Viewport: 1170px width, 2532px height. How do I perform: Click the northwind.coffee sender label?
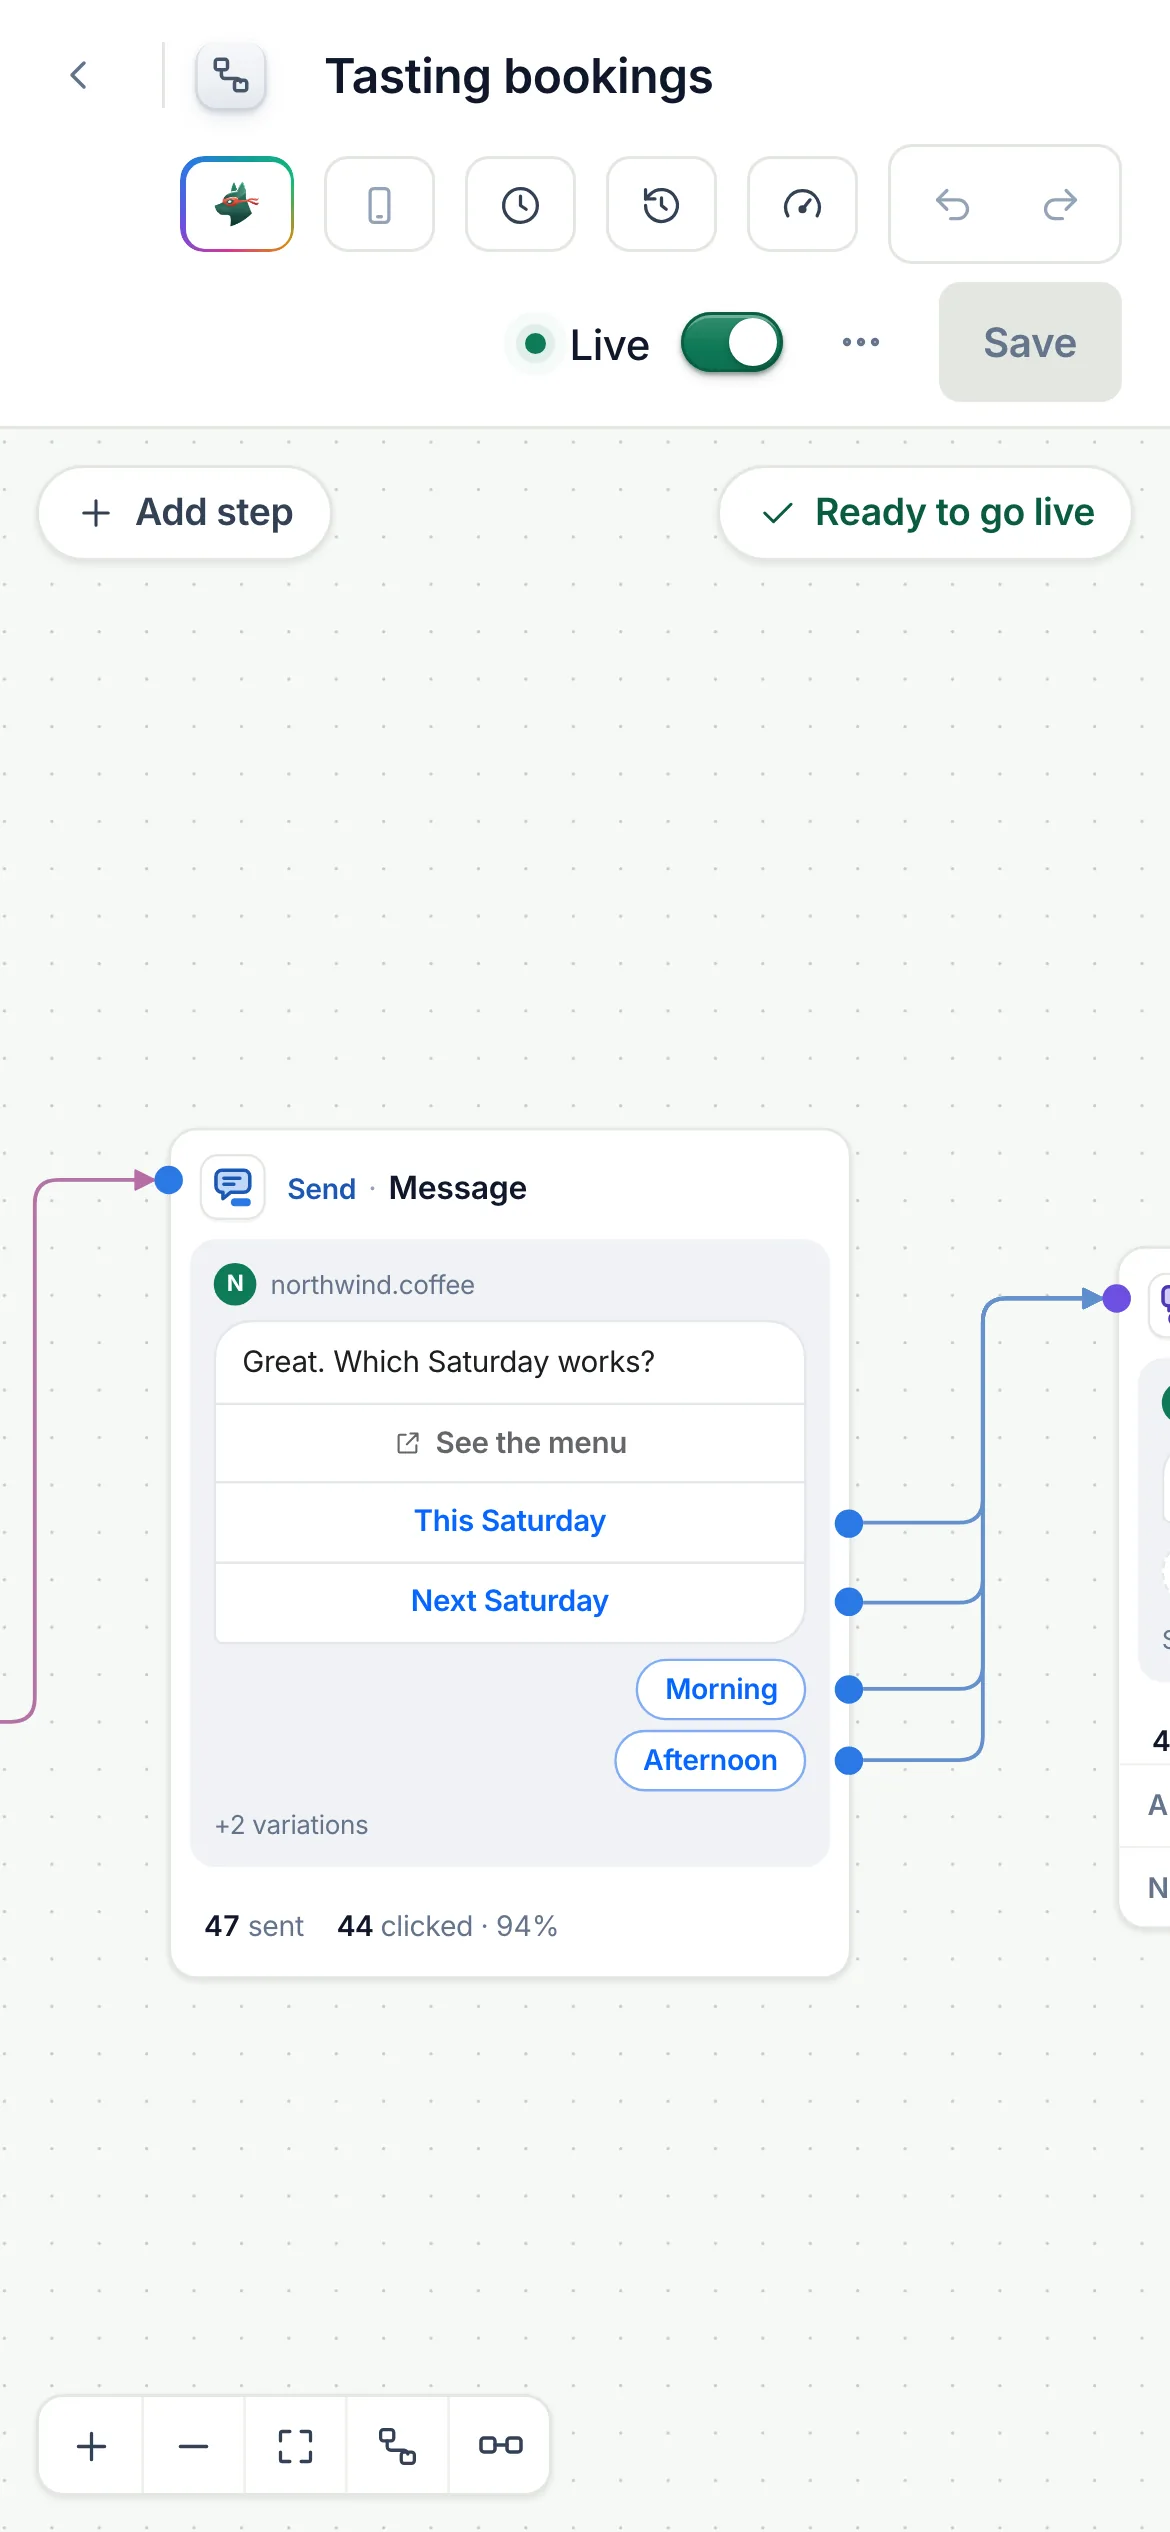coord(373,1284)
